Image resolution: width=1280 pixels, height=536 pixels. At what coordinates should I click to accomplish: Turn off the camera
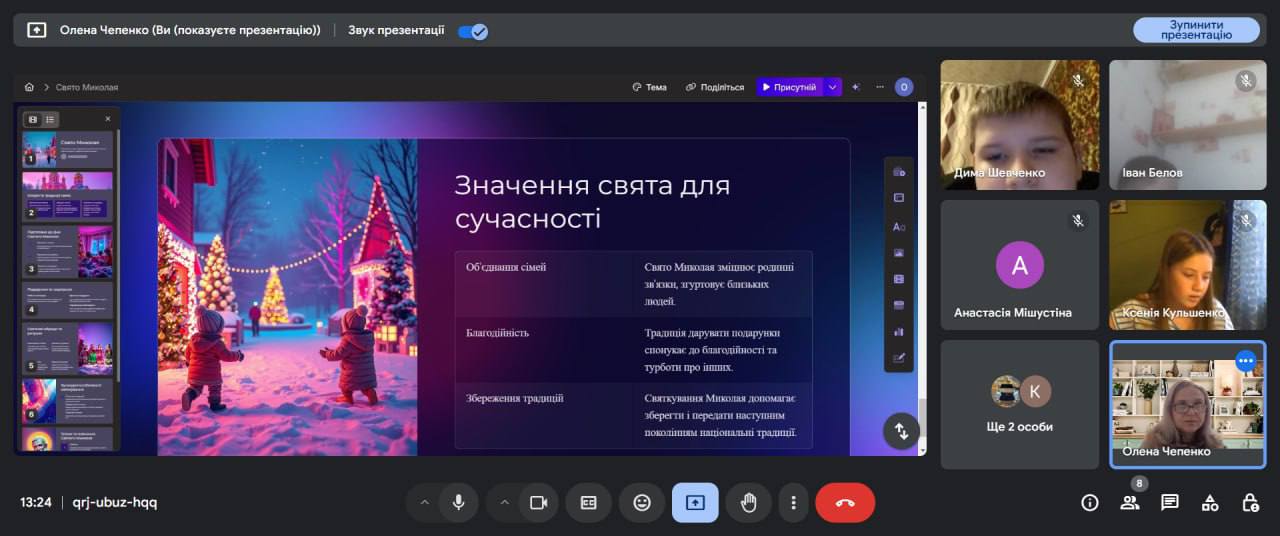pos(538,503)
